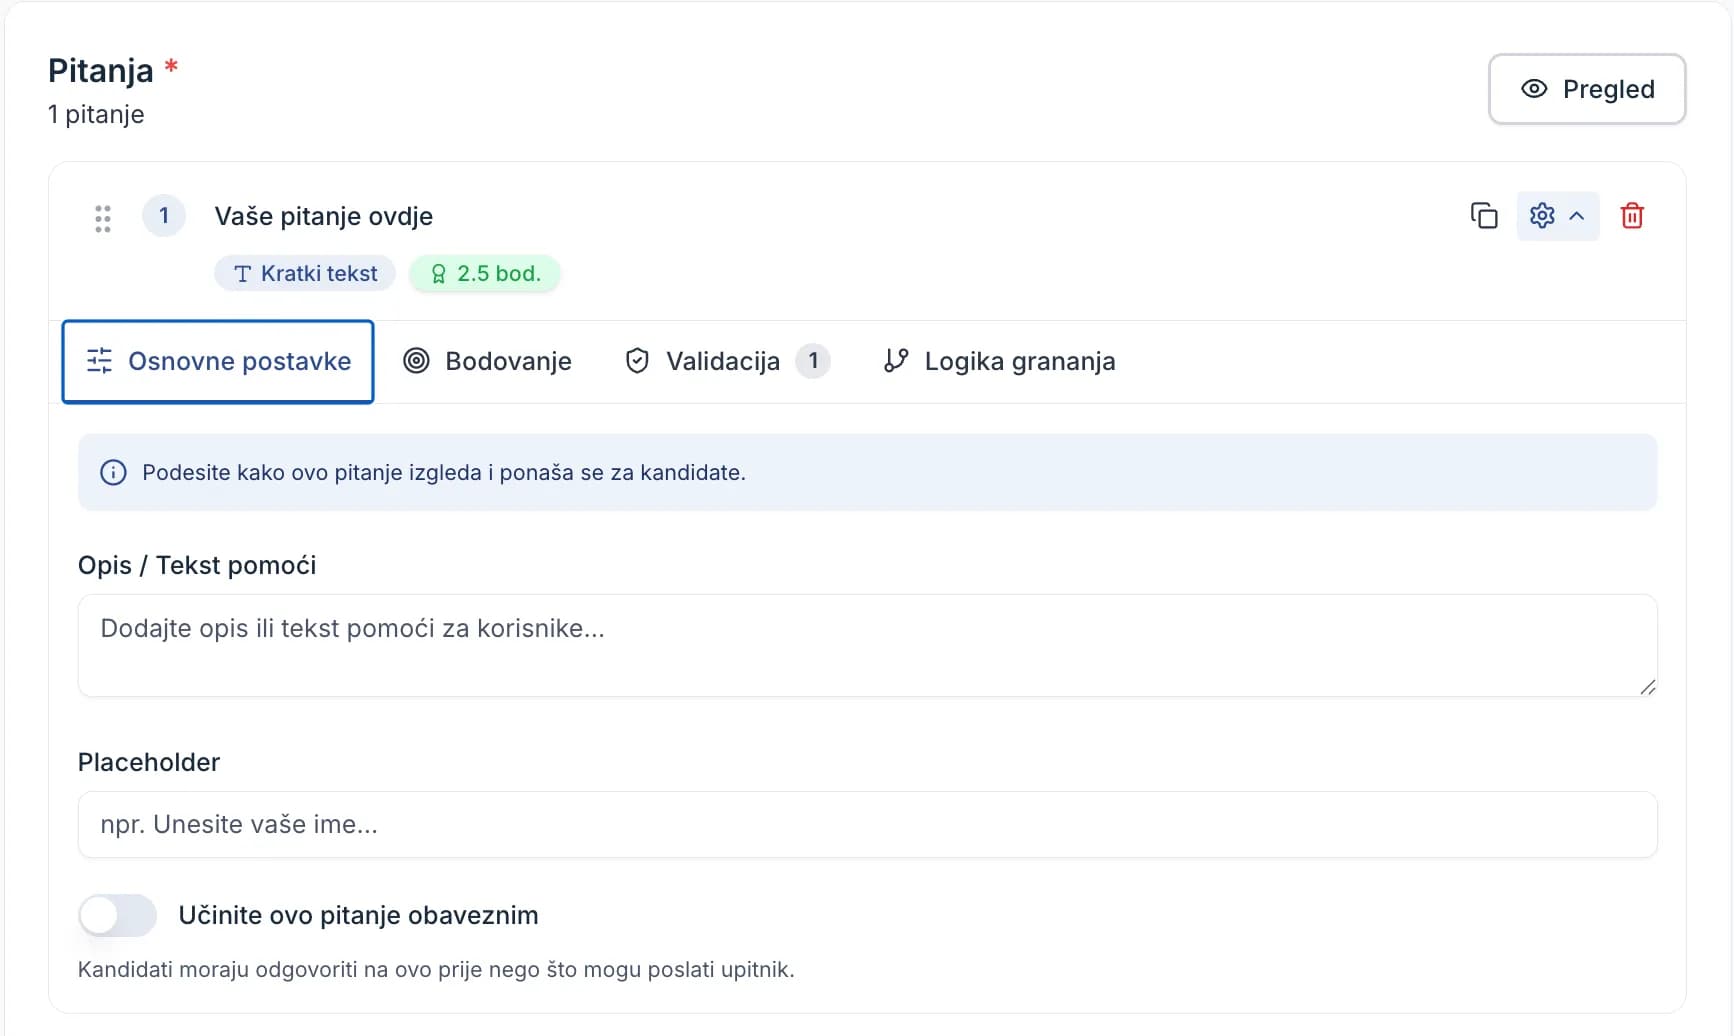Click the 'Podesite kako ovo pitanje izgleda' text
The image size is (1734, 1036).
tap(444, 473)
